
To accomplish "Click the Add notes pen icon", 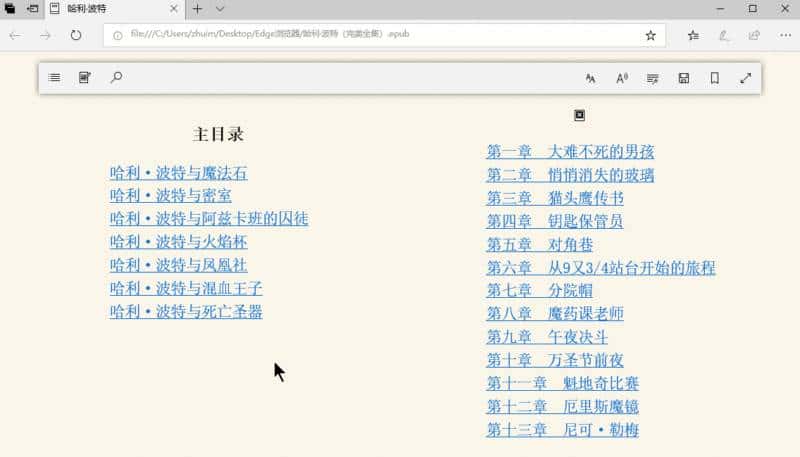I will (x=723, y=35).
